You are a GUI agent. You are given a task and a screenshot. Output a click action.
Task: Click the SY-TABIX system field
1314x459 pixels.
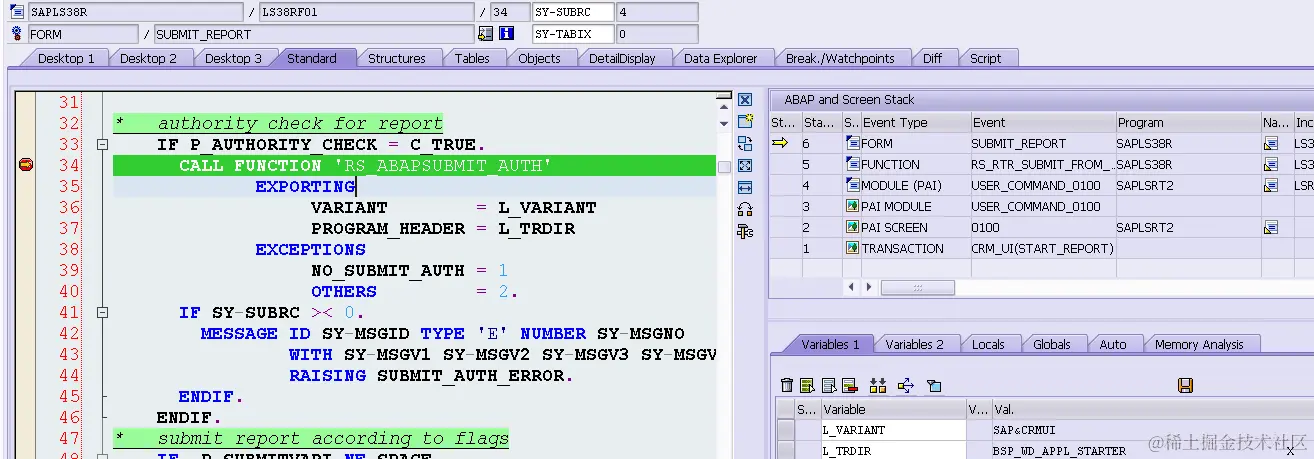pos(573,34)
